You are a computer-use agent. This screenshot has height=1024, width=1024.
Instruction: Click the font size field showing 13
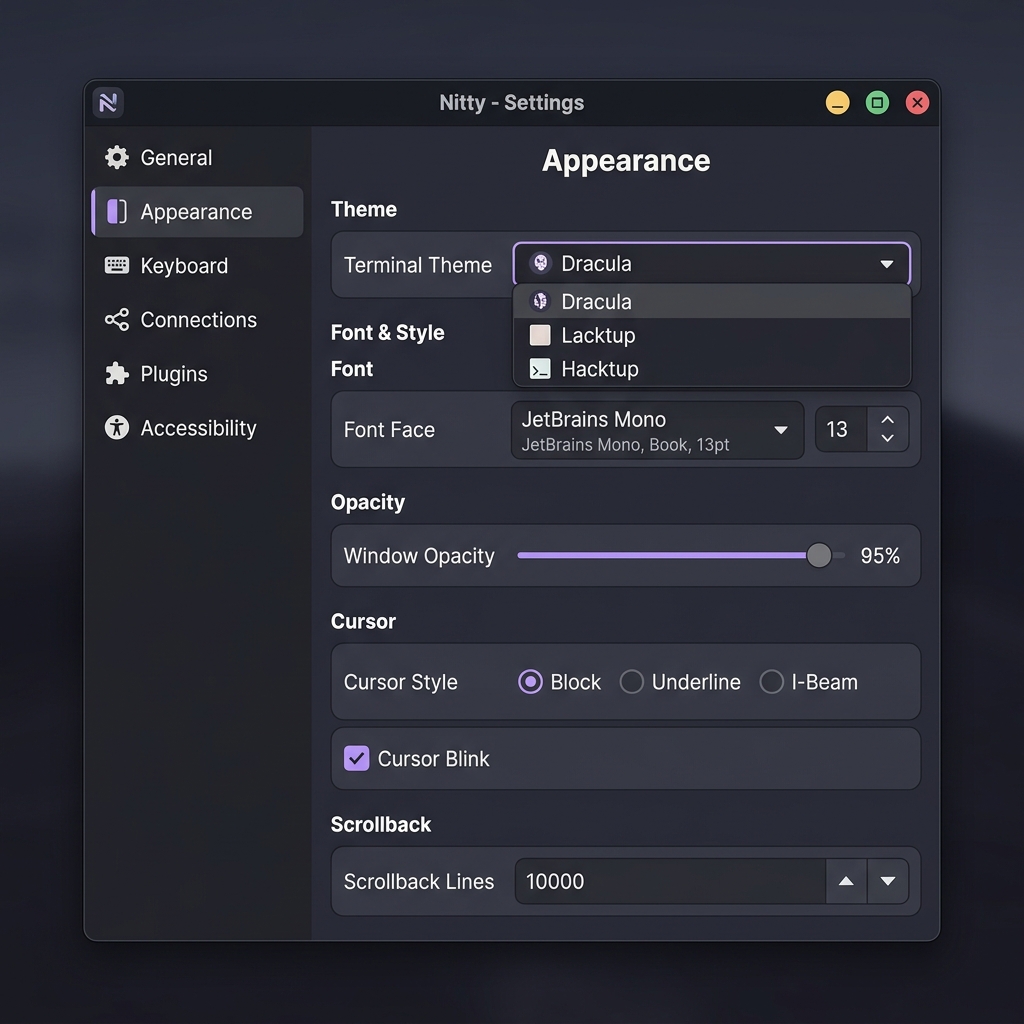(x=841, y=429)
